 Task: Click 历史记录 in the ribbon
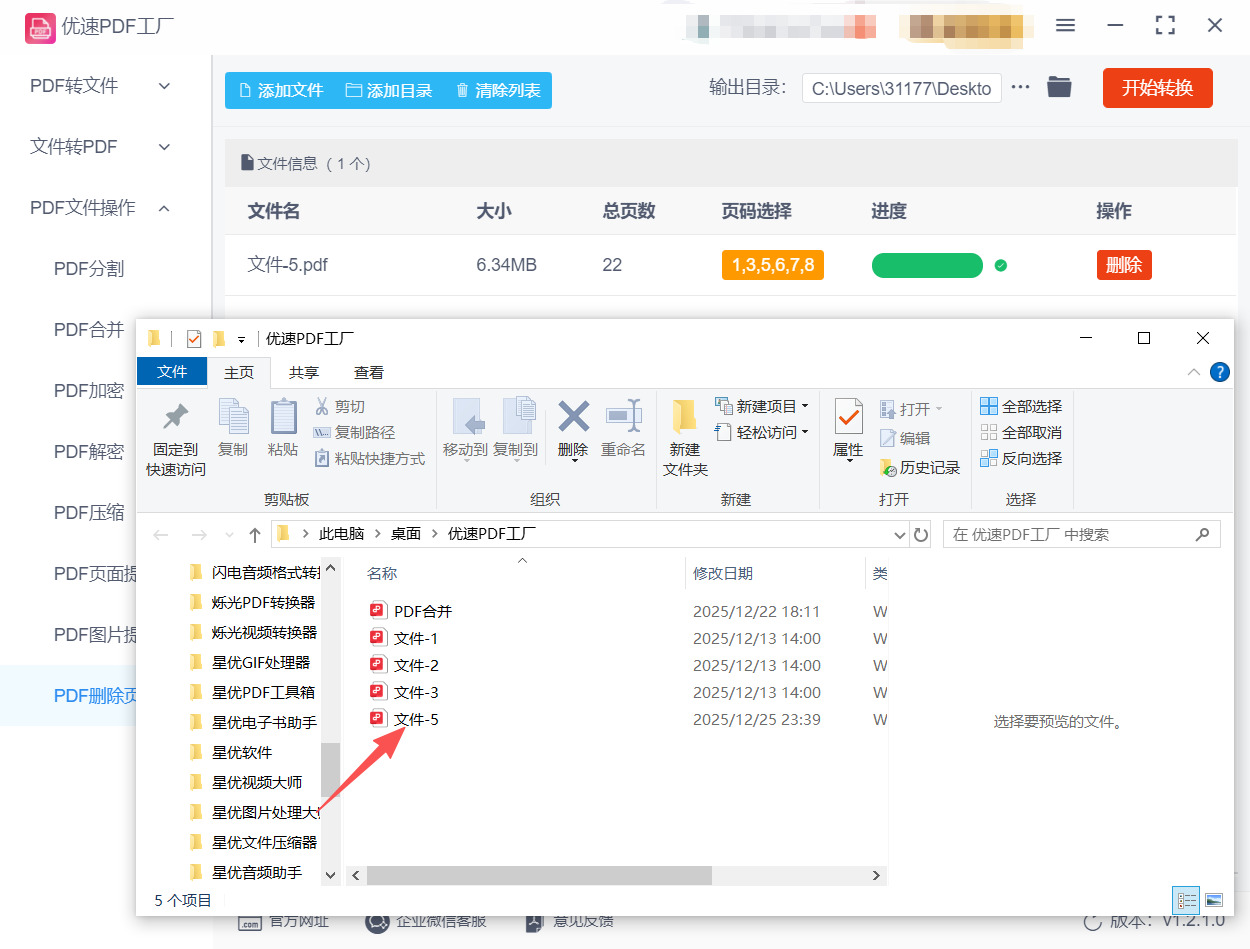pyautogui.click(x=920, y=467)
